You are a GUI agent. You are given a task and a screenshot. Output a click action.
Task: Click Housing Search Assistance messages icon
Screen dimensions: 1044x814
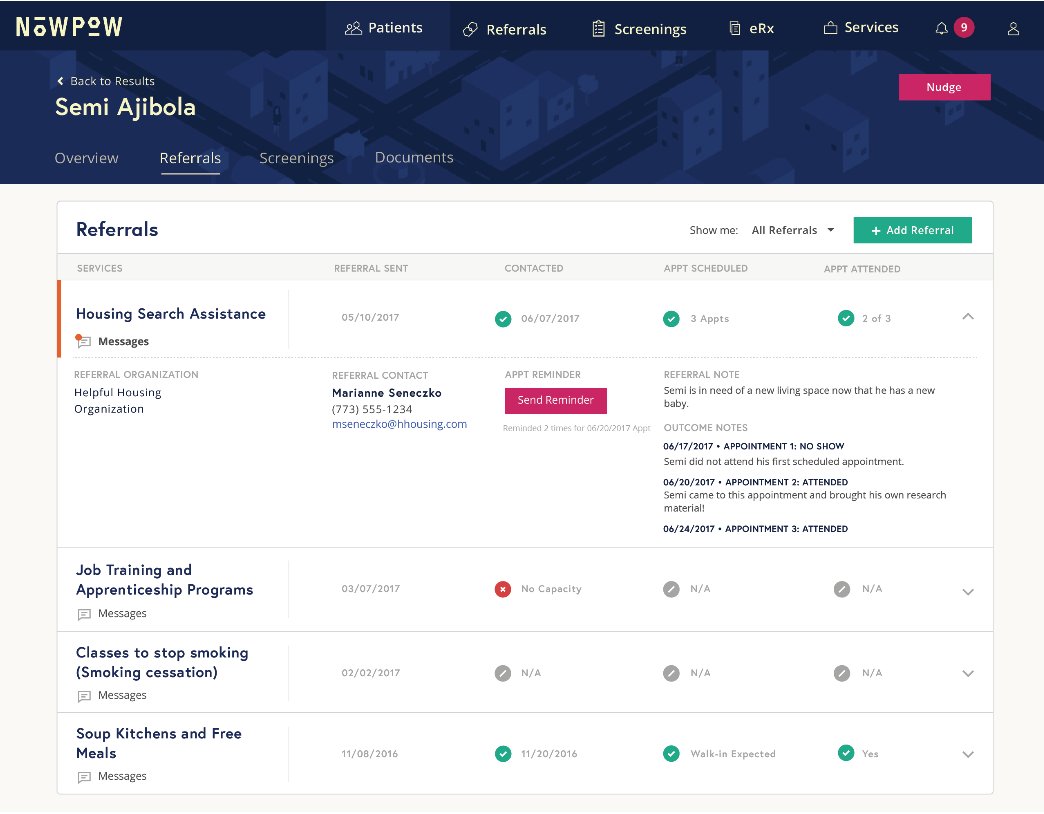(83, 341)
